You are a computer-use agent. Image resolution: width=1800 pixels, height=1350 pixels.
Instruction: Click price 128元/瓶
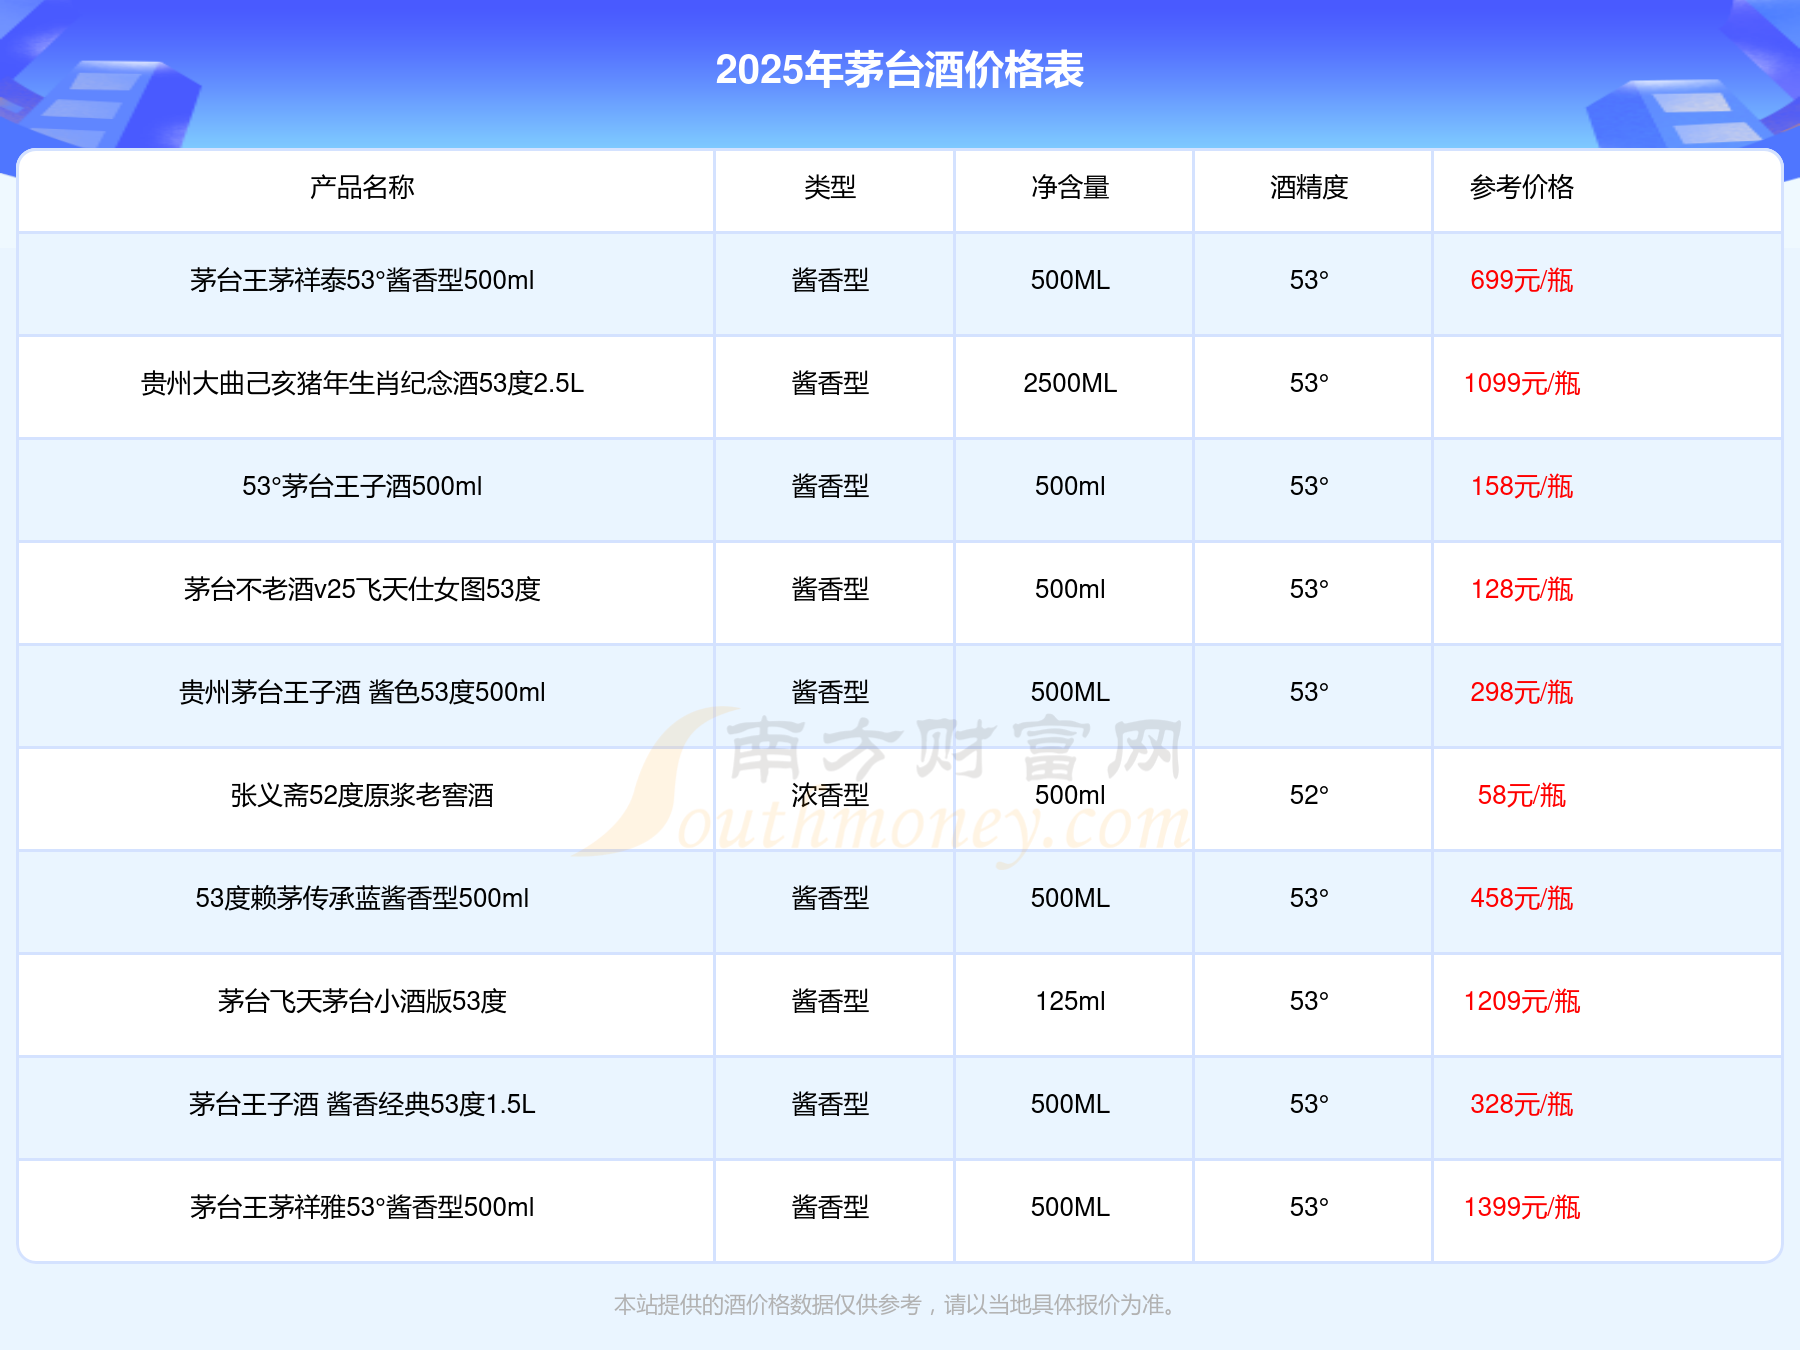click(x=1522, y=589)
